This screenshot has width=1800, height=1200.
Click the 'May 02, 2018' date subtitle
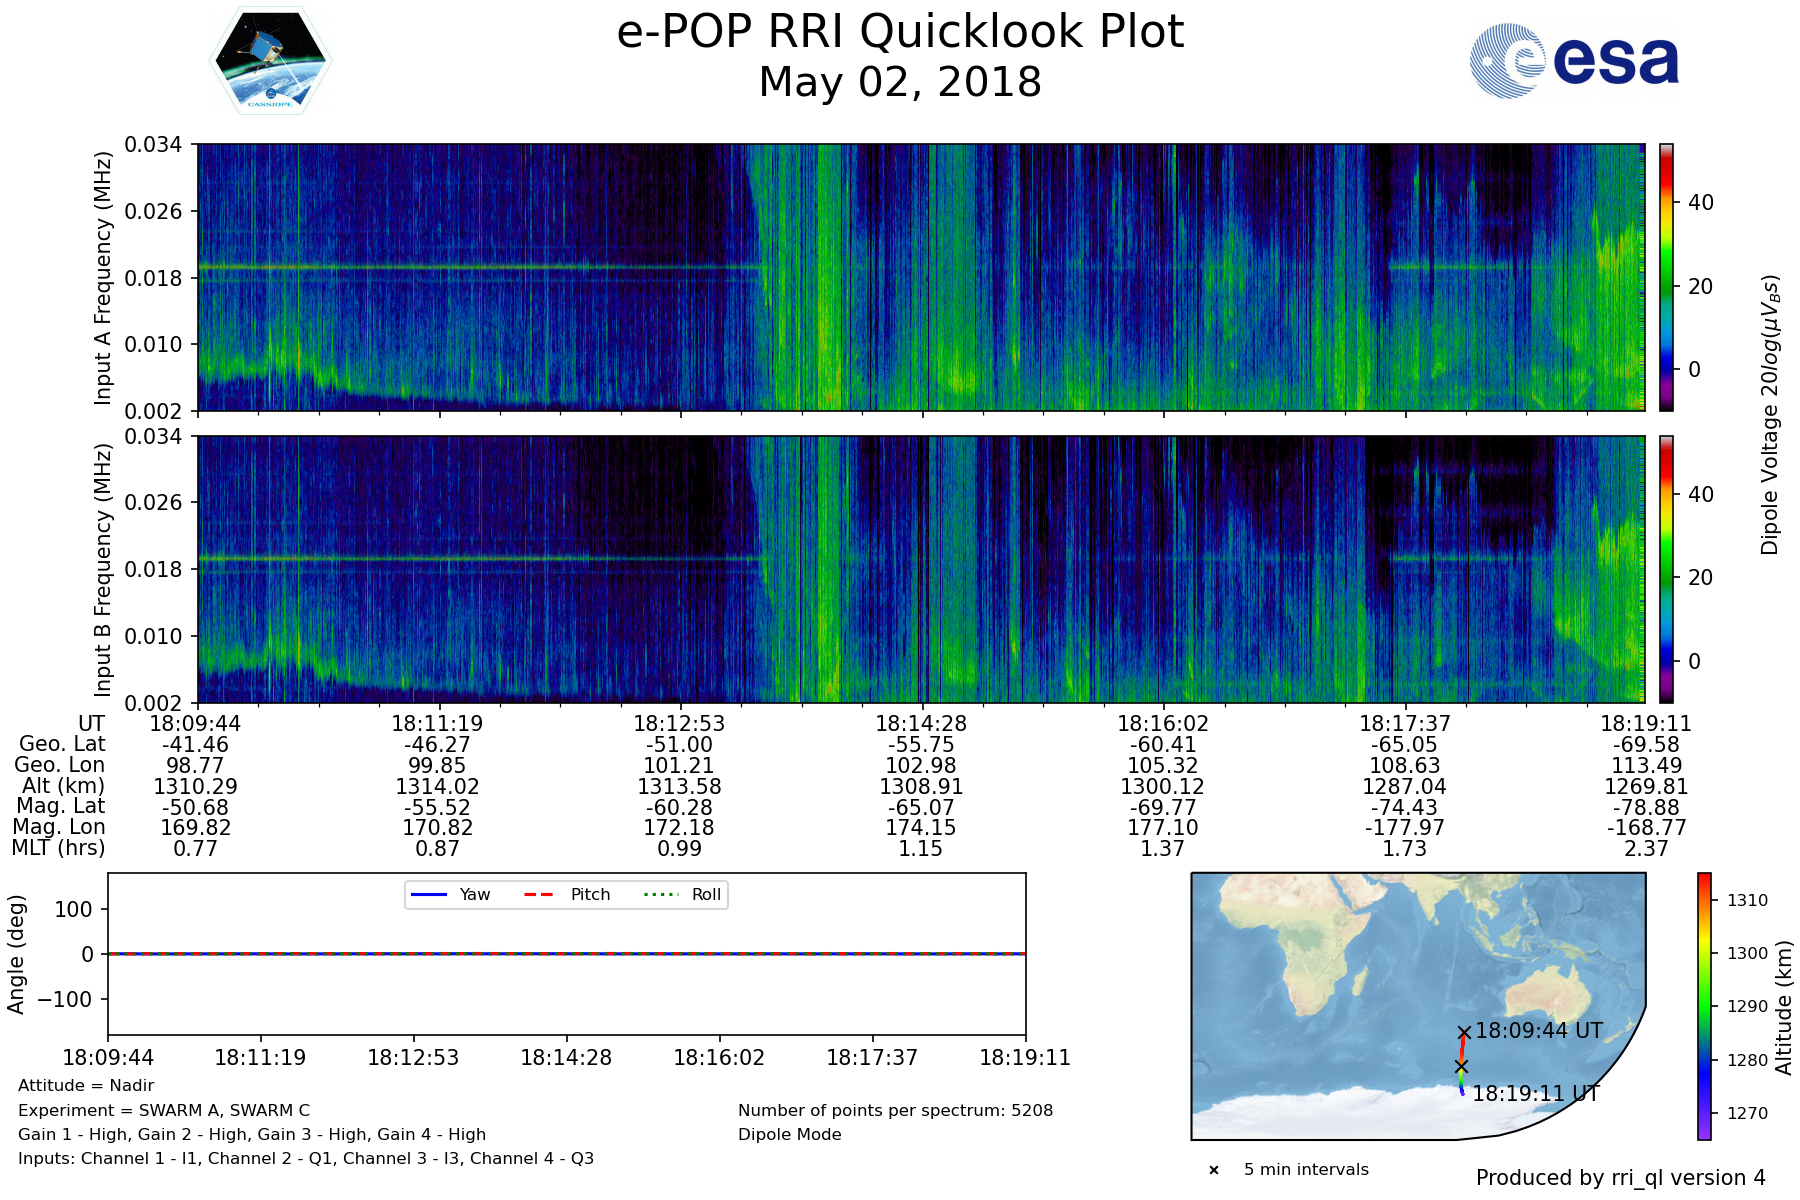tap(900, 82)
